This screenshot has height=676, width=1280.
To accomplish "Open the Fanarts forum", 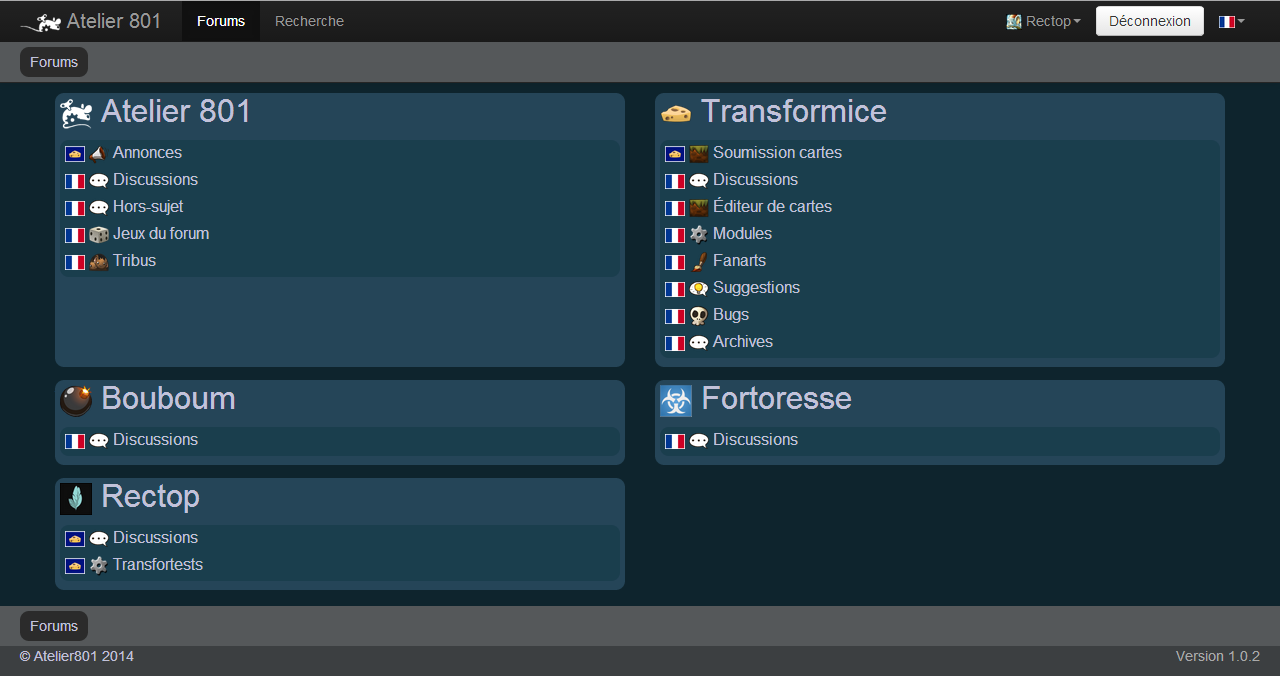I will pyautogui.click(x=739, y=261).
